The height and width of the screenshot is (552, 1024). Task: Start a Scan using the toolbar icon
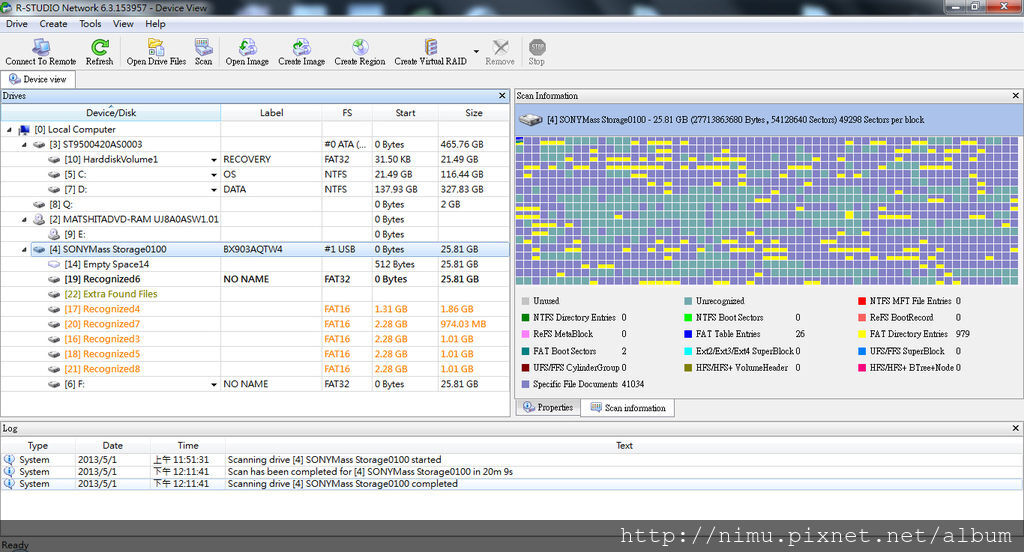point(203,47)
